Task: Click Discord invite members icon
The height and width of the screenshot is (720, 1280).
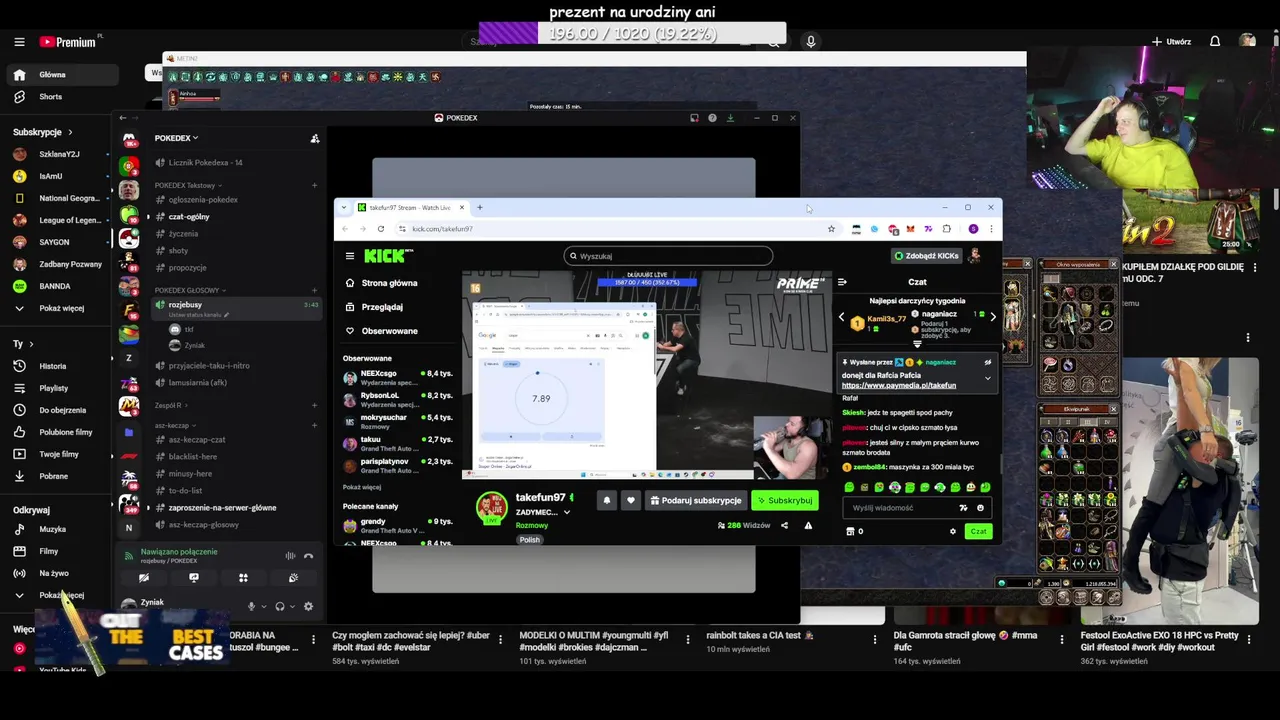Action: pos(315,138)
